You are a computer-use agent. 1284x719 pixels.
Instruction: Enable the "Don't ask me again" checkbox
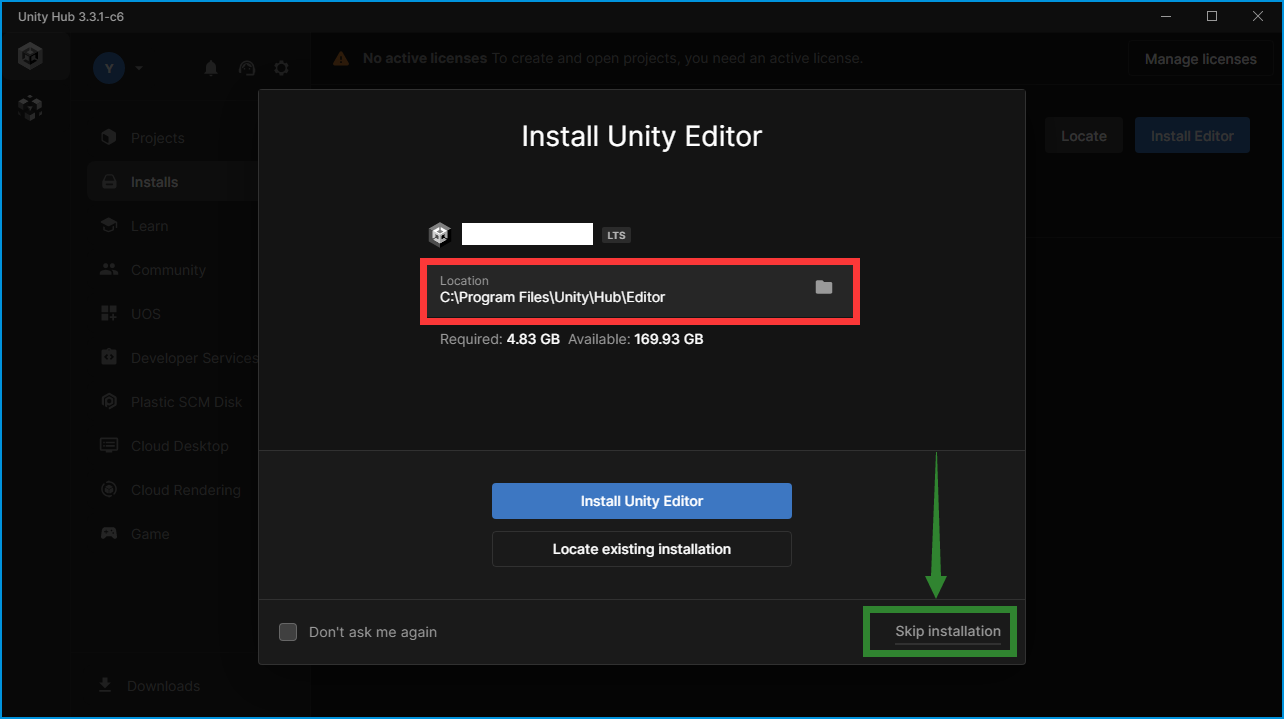tap(288, 632)
